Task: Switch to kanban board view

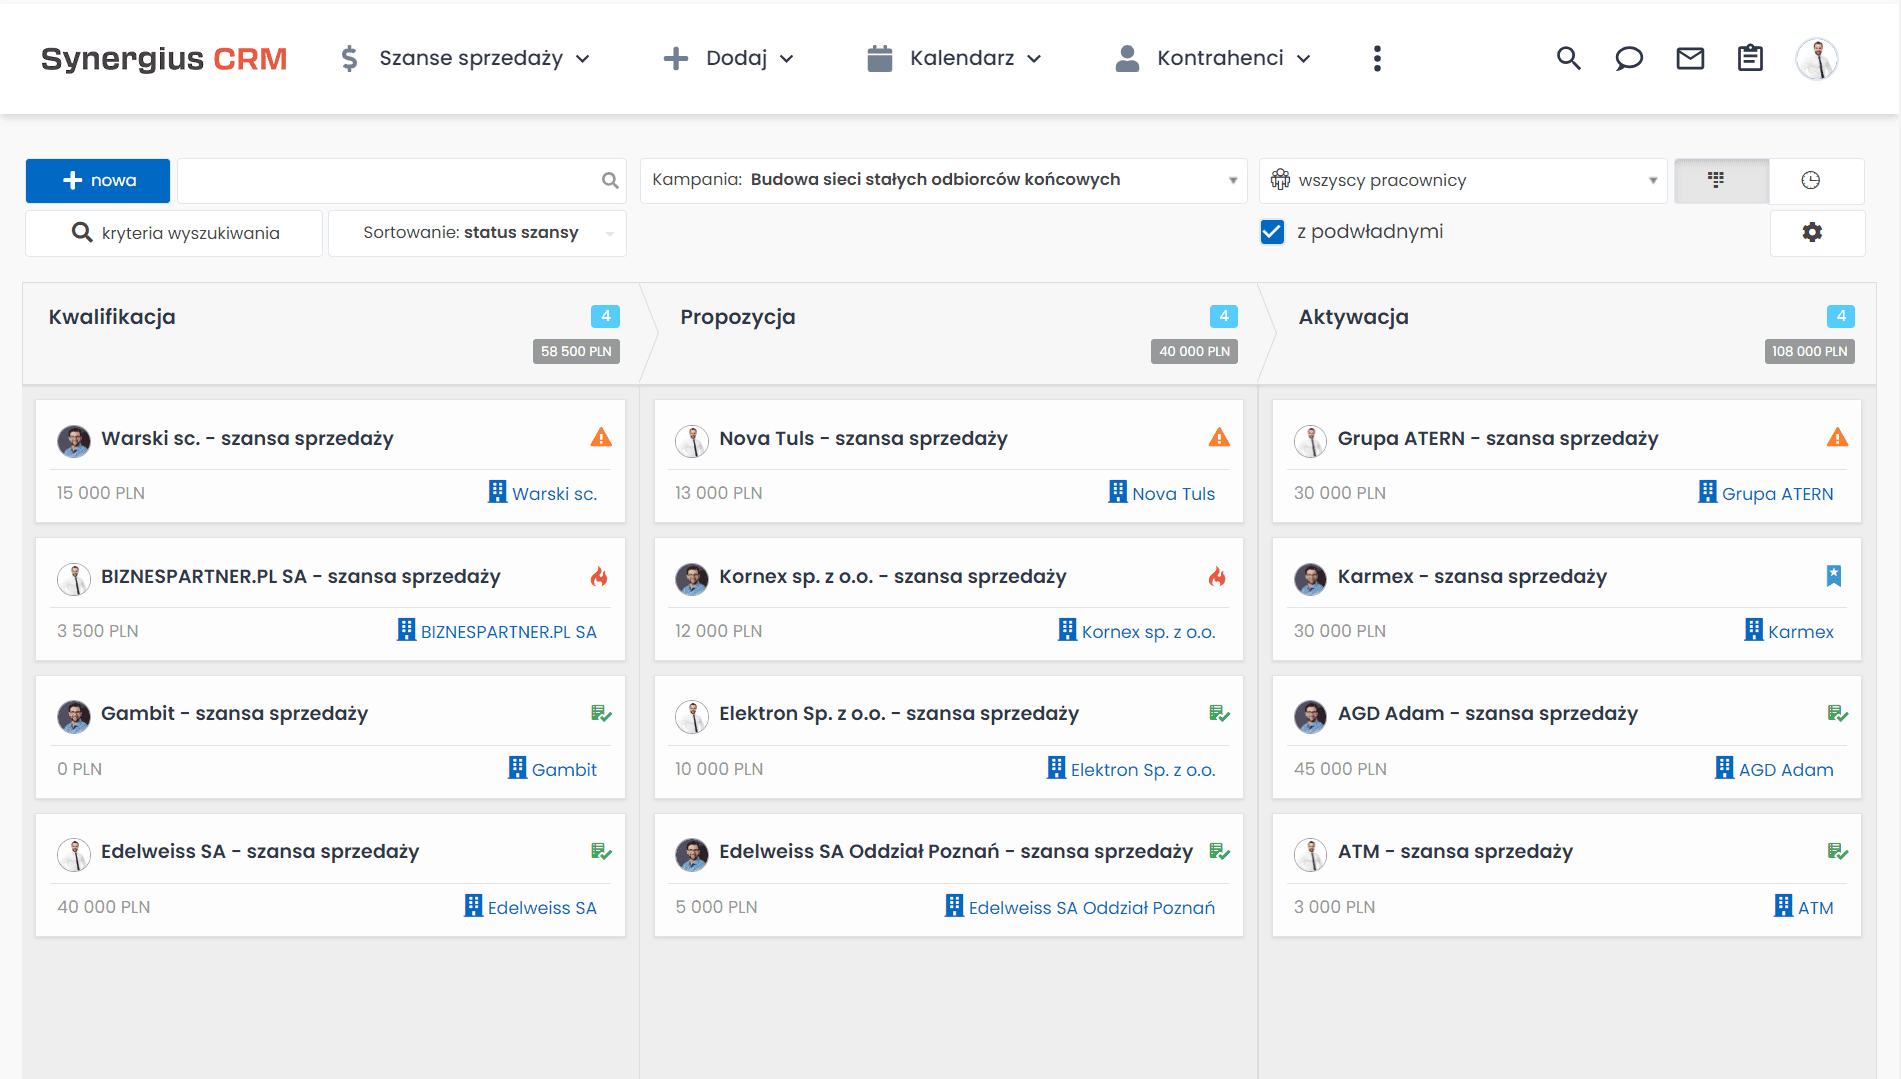Action: pyautogui.click(x=1717, y=180)
